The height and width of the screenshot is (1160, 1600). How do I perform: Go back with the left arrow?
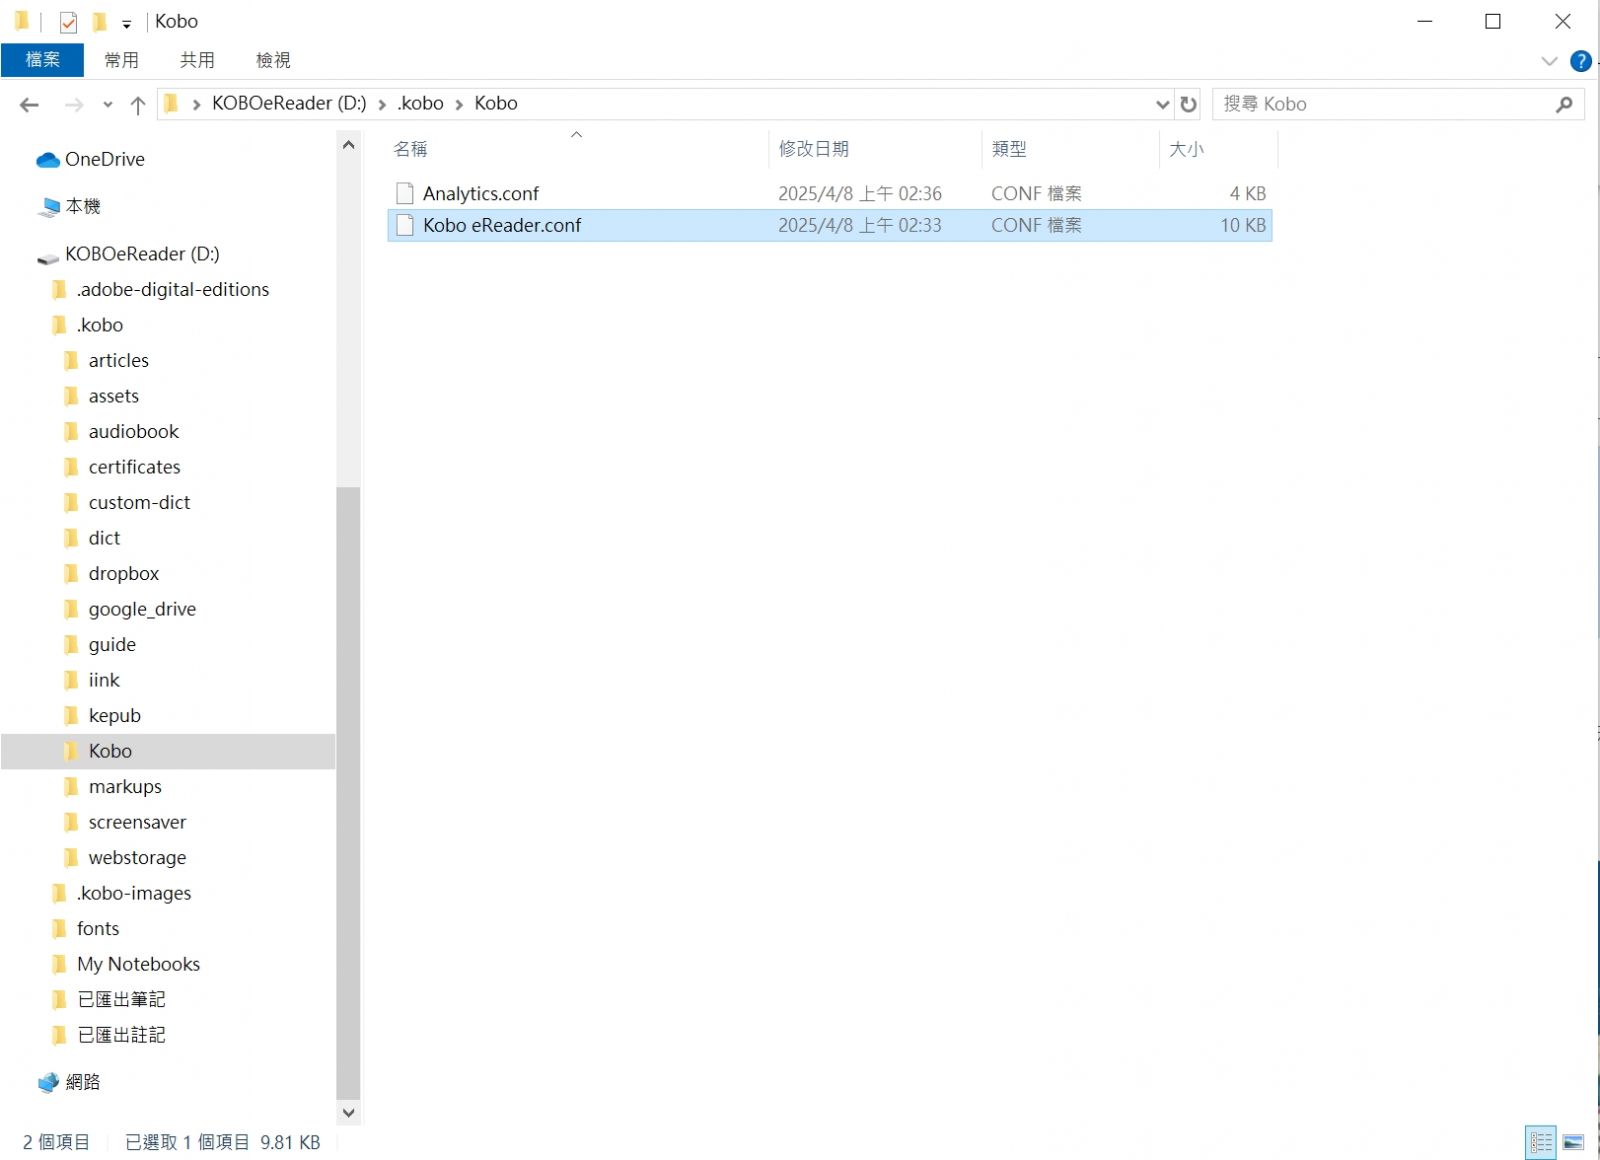[x=30, y=104]
